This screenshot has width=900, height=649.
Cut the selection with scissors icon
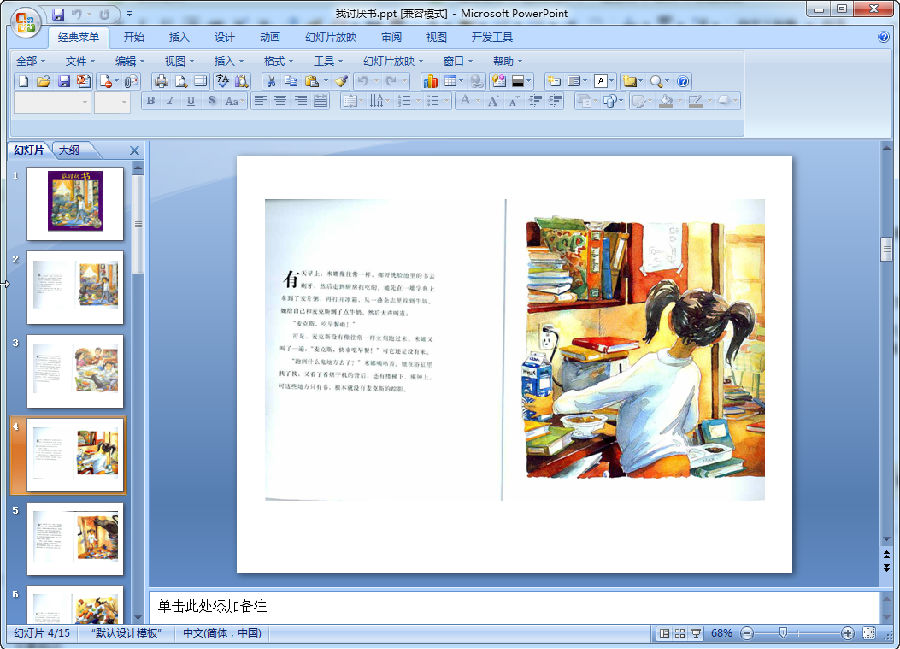coord(271,81)
